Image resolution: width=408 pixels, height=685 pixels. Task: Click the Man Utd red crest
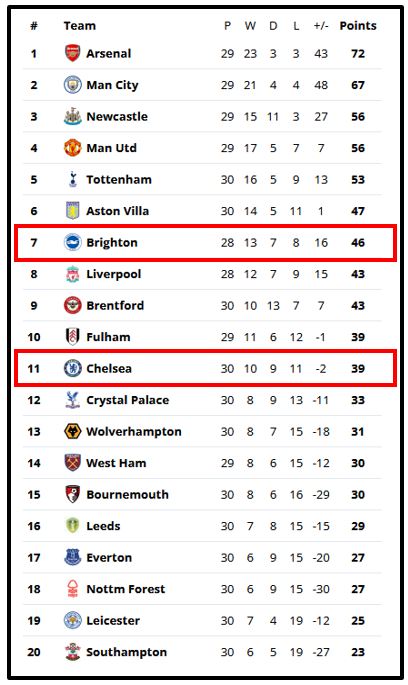(73, 148)
